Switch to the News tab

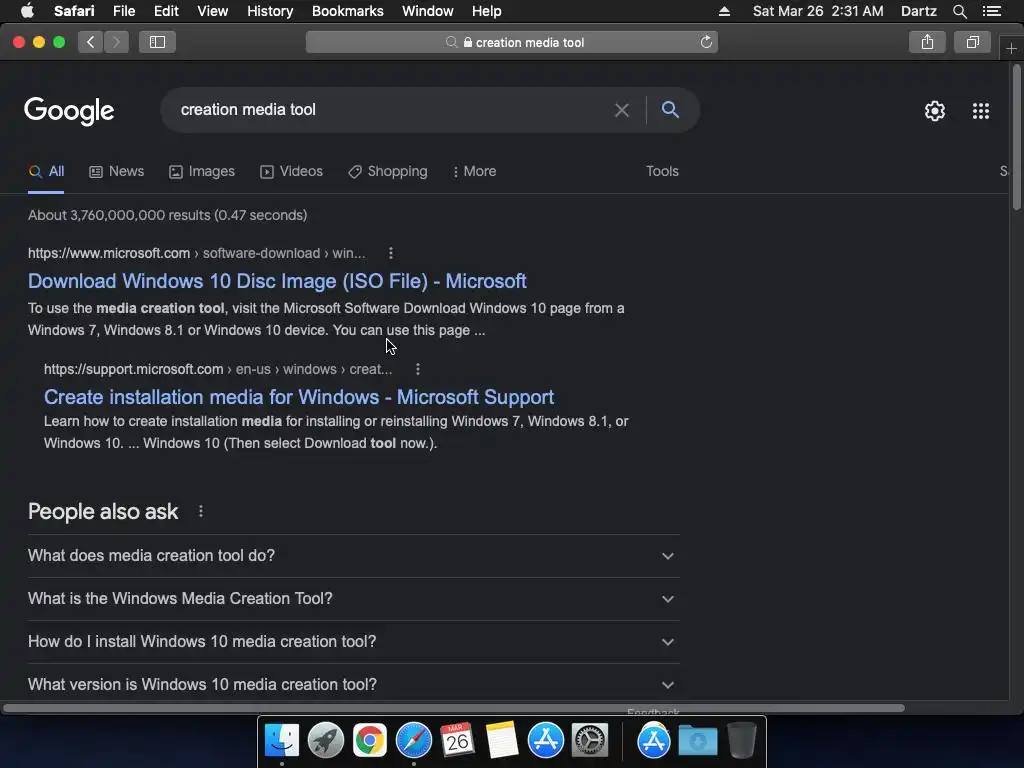pos(116,172)
